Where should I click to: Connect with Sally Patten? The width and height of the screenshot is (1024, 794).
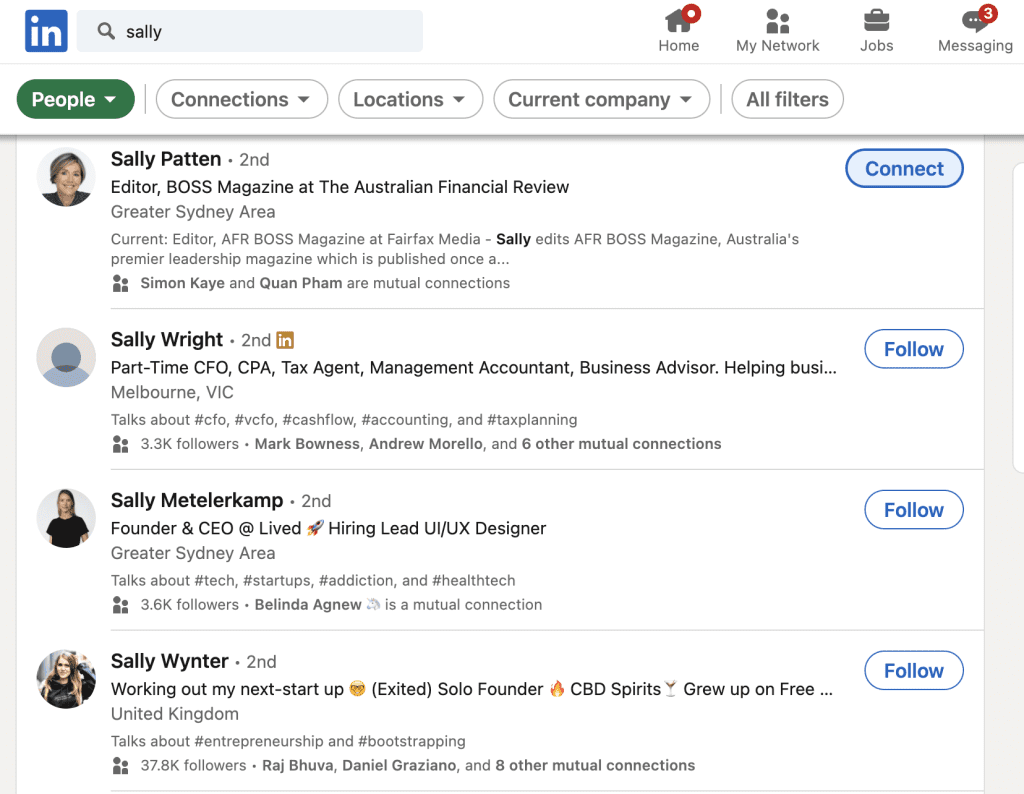coord(904,168)
